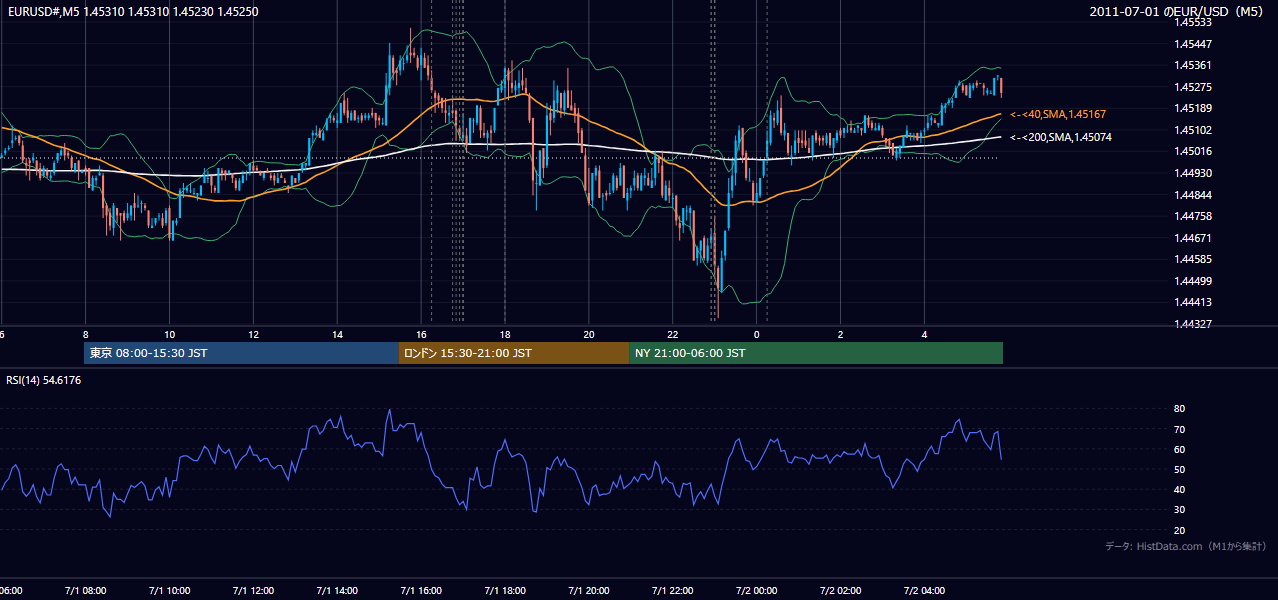Click the Tokyo 08:00-15:30 JST session bar
The image size is (1278, 600).
click(x=241, y=353)
